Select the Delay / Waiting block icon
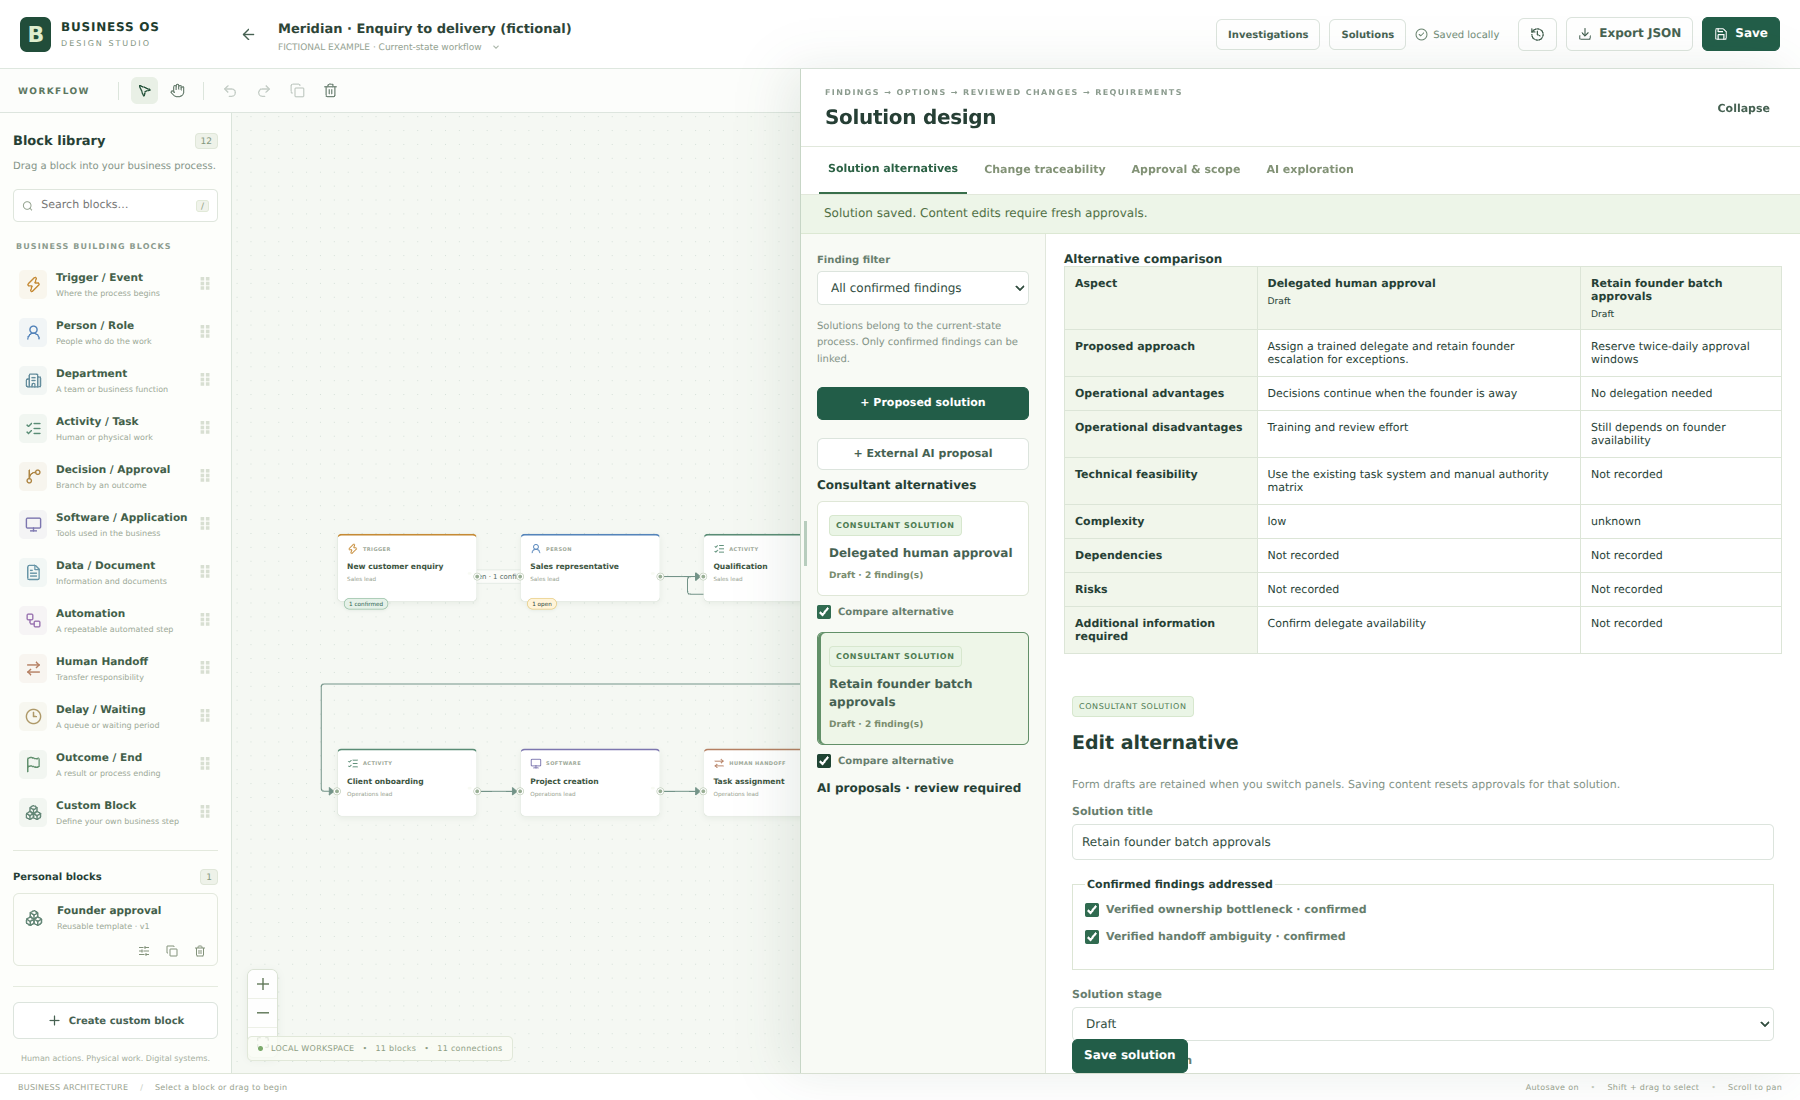 click(33, 716)
